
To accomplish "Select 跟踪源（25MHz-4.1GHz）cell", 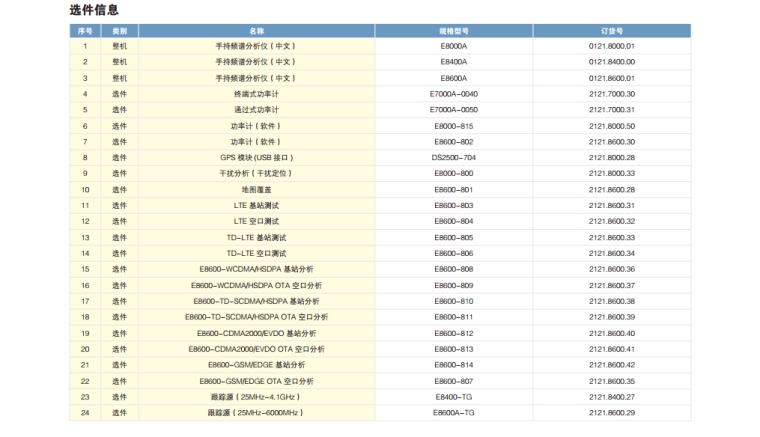I will (x=256, y=397).
